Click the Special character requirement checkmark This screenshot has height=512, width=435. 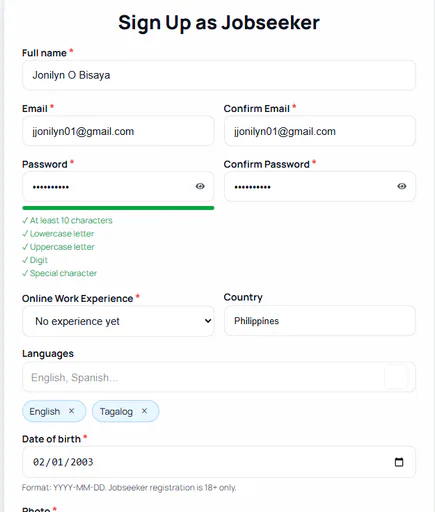click(x=25, y=273)
